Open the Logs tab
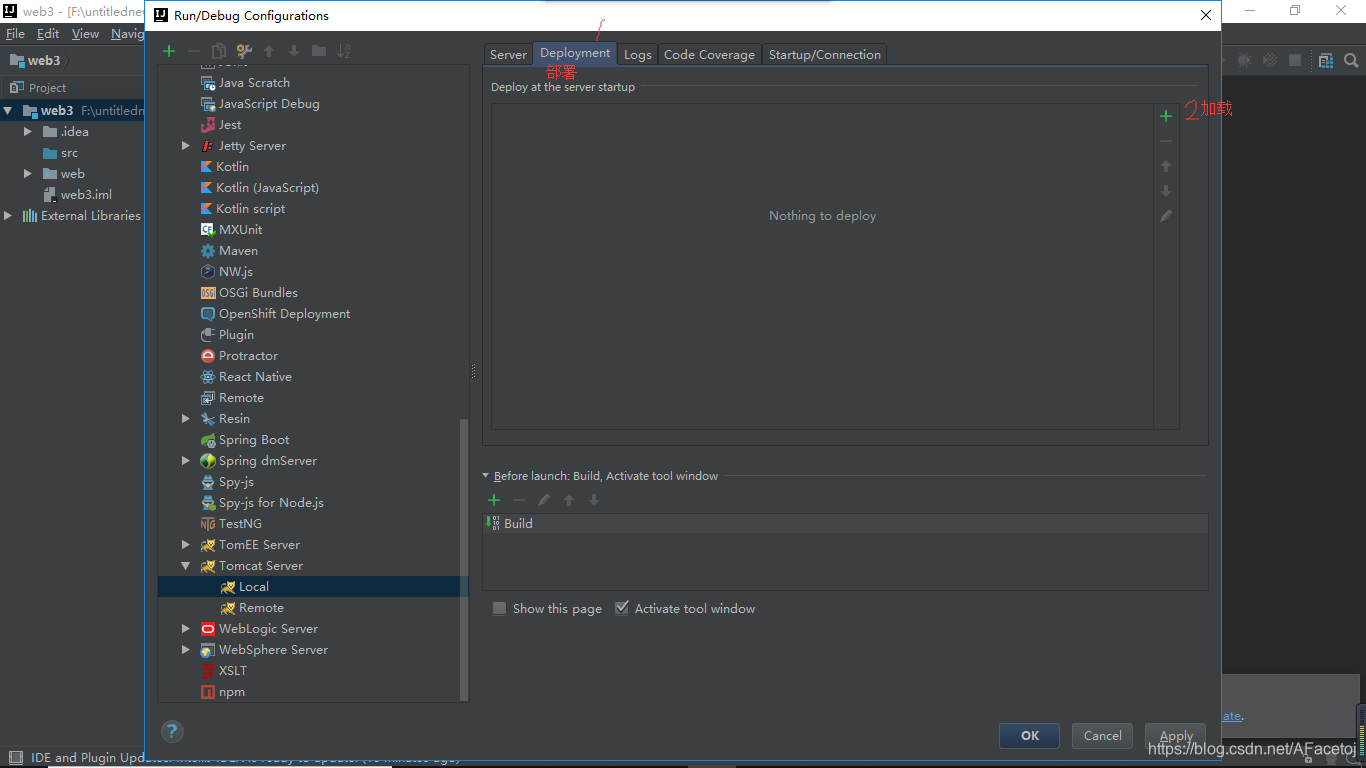The height and width of the screenshot is (768, 1366). (638, 55)
